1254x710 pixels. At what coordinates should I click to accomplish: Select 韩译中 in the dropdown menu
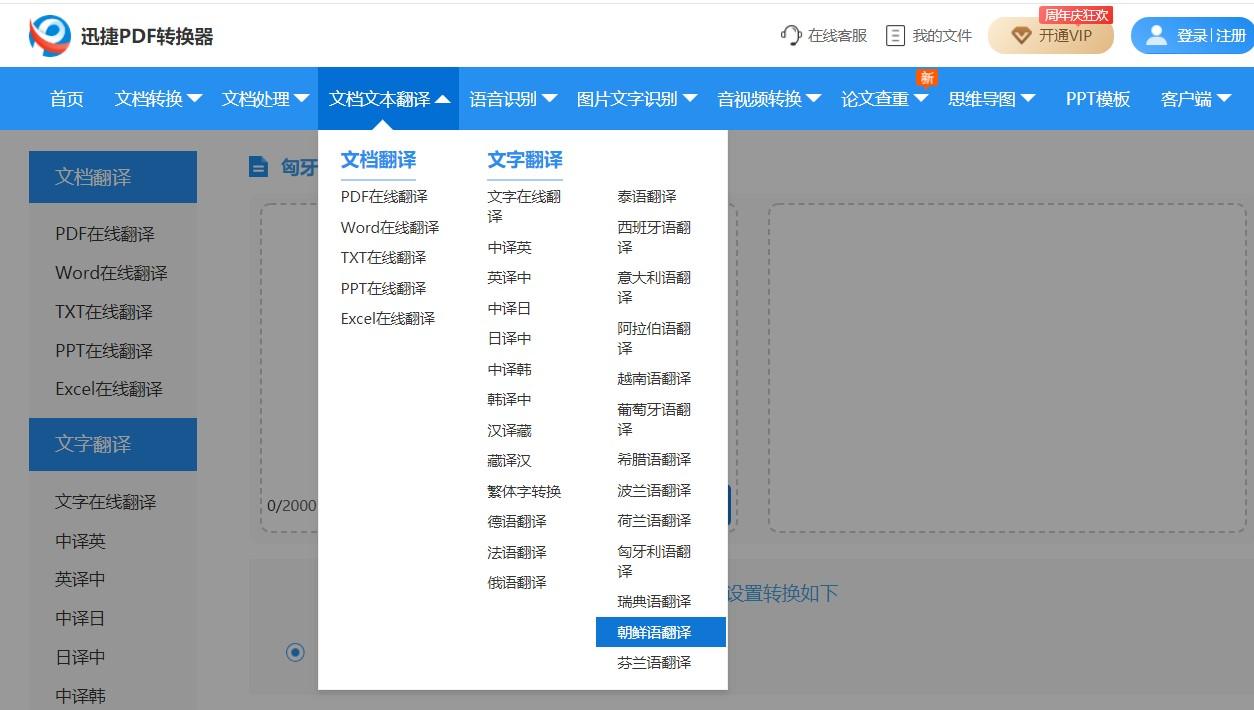(x=510, y=399)
